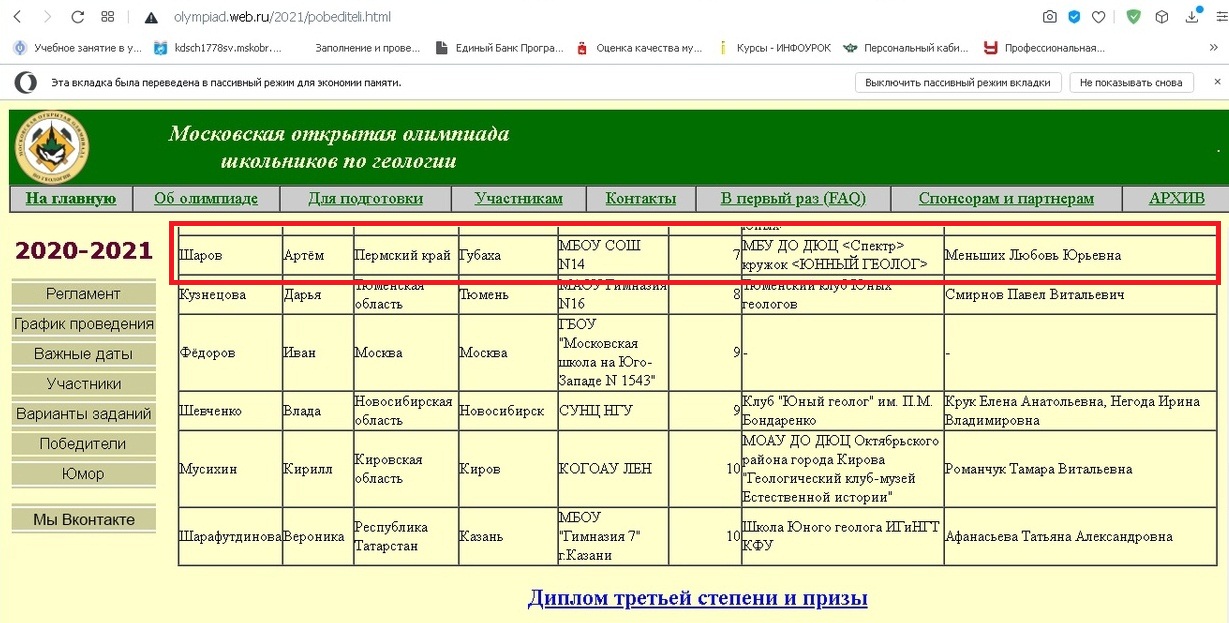Click the 'Участники' sidebar button
1229x623 pixels.
[x=83, y=384]
